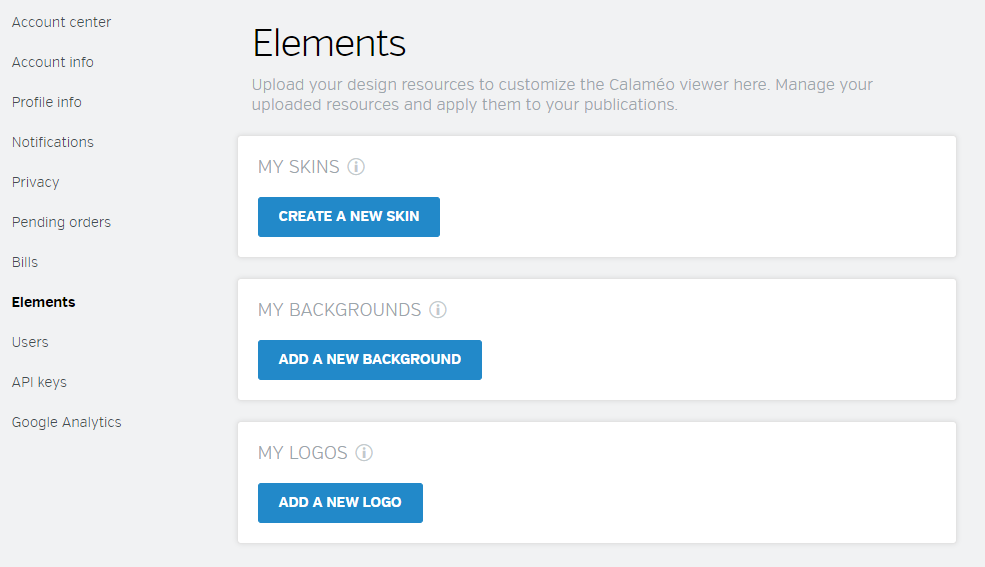Click Create a New Skin button
Image resolution: width=985 pixels, height=567 pixels.
(349, 217)
